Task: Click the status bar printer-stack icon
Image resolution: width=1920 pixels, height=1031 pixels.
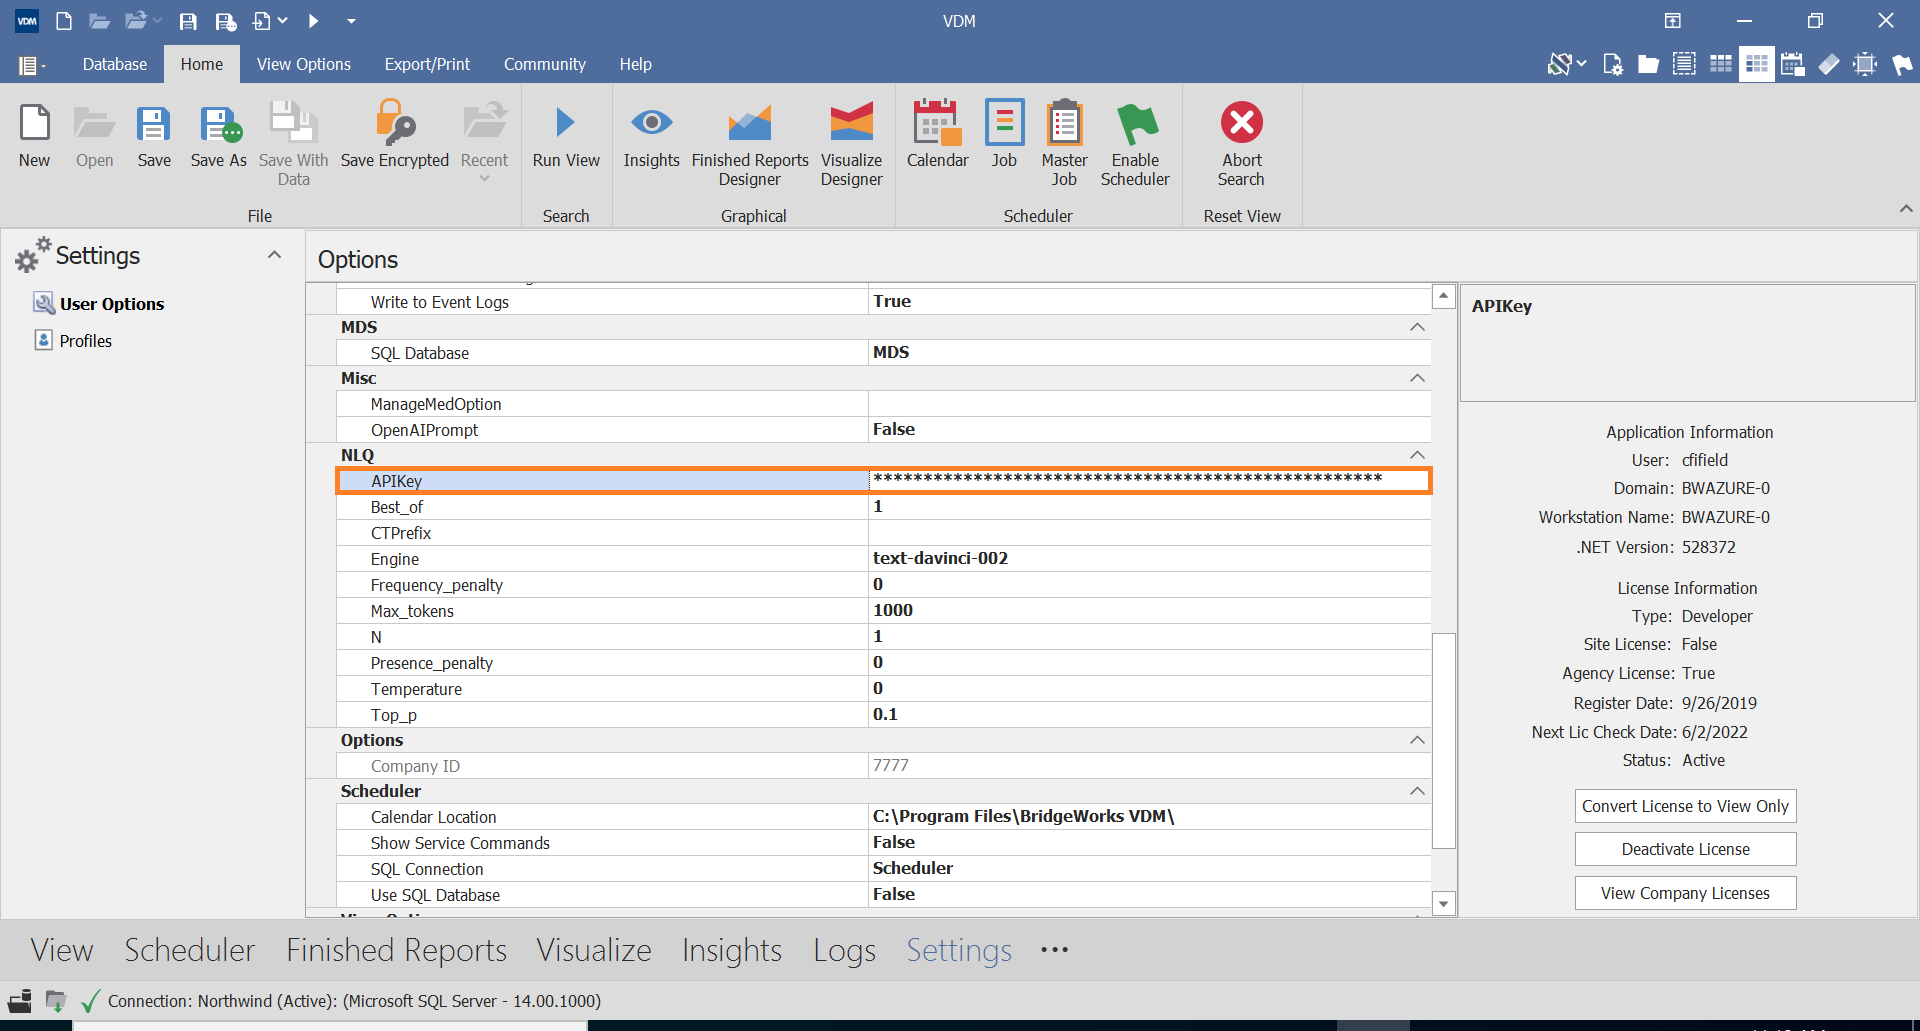Action: click(x=20, y=1000)
